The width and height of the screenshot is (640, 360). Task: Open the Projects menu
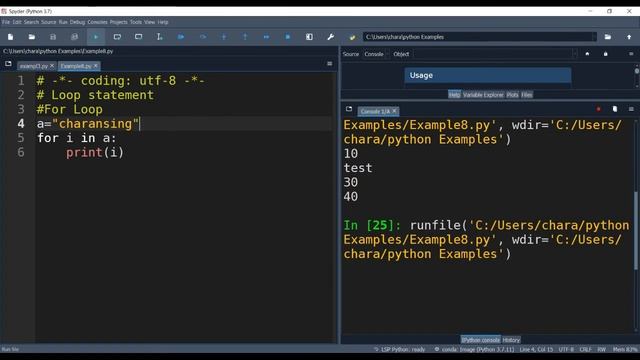pyautogui.click(x=118, y=22)
